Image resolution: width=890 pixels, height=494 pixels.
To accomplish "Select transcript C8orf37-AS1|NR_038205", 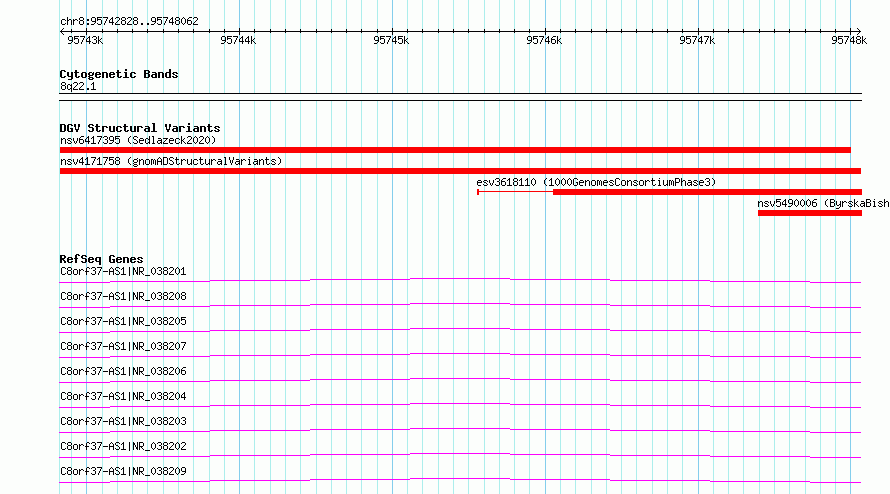I will click(x=123, y=321).
